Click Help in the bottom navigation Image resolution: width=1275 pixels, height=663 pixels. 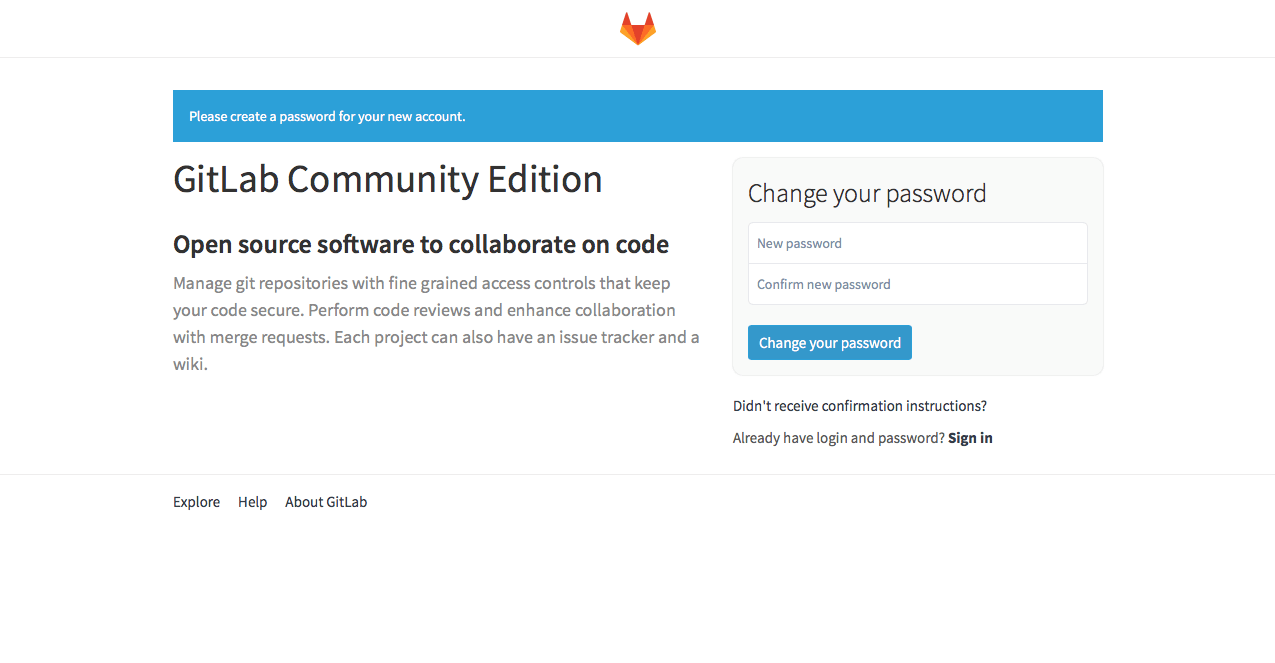252,501
